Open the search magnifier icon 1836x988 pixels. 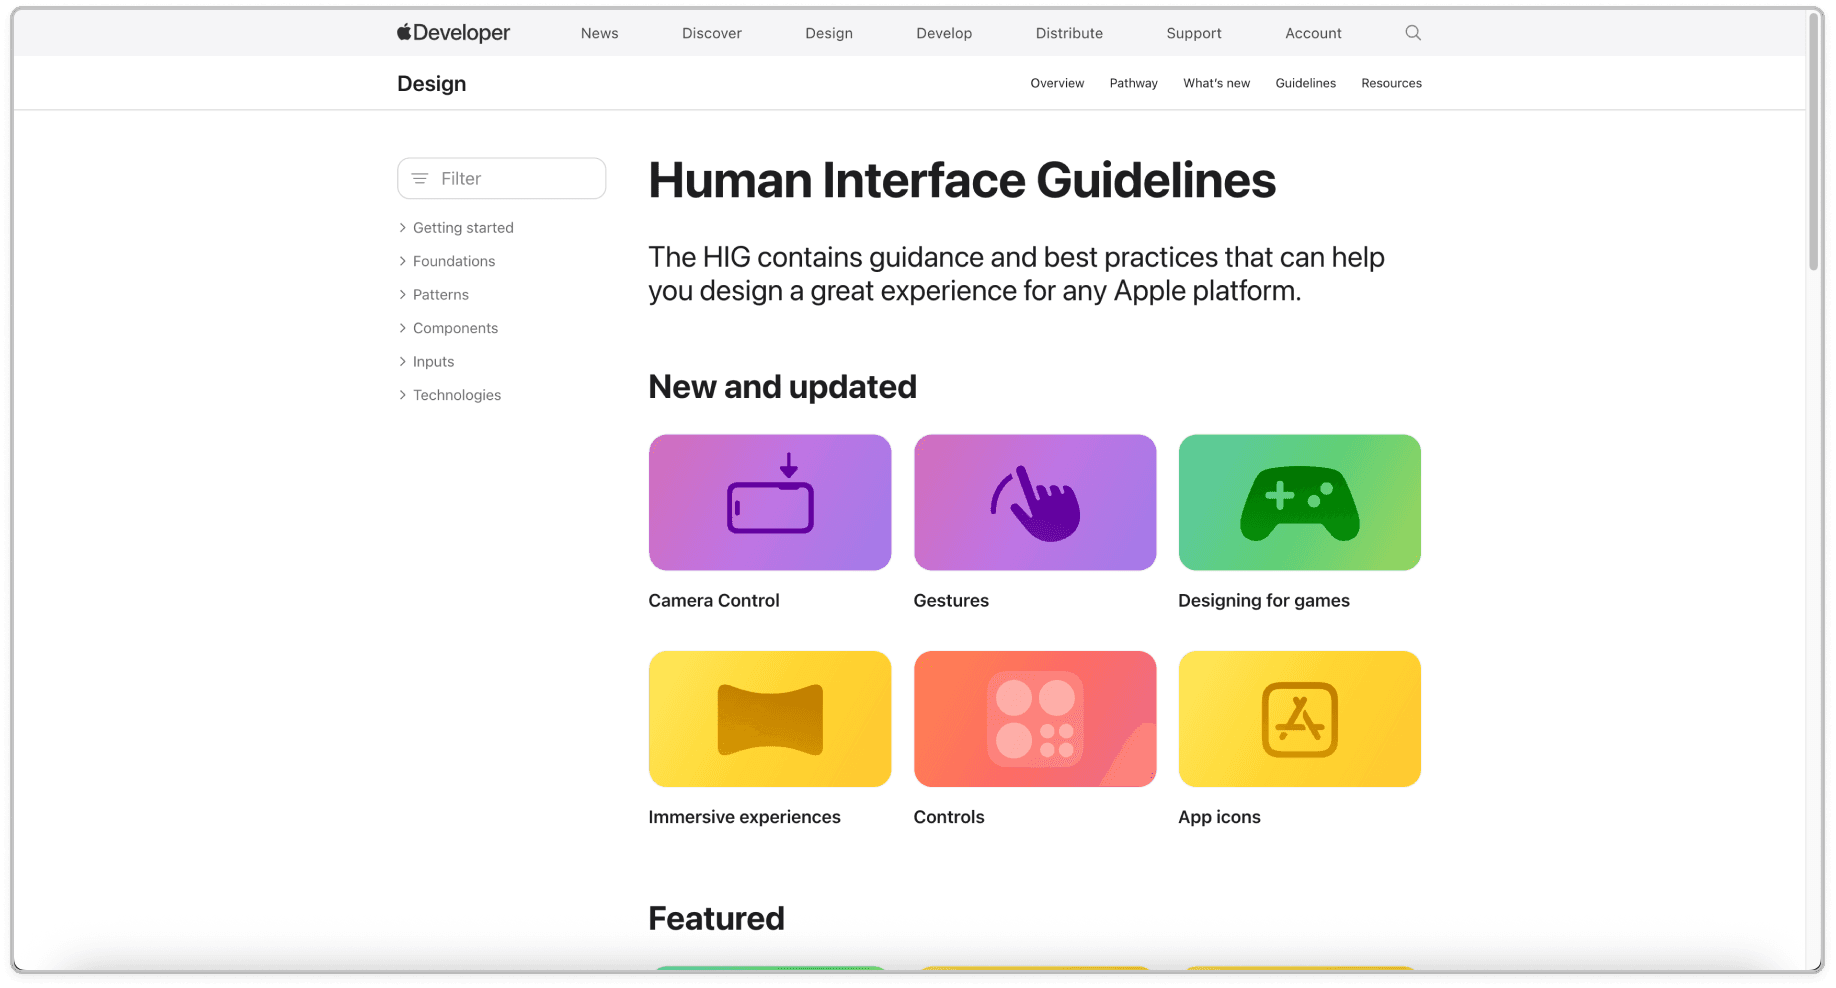pos(1413,33)
